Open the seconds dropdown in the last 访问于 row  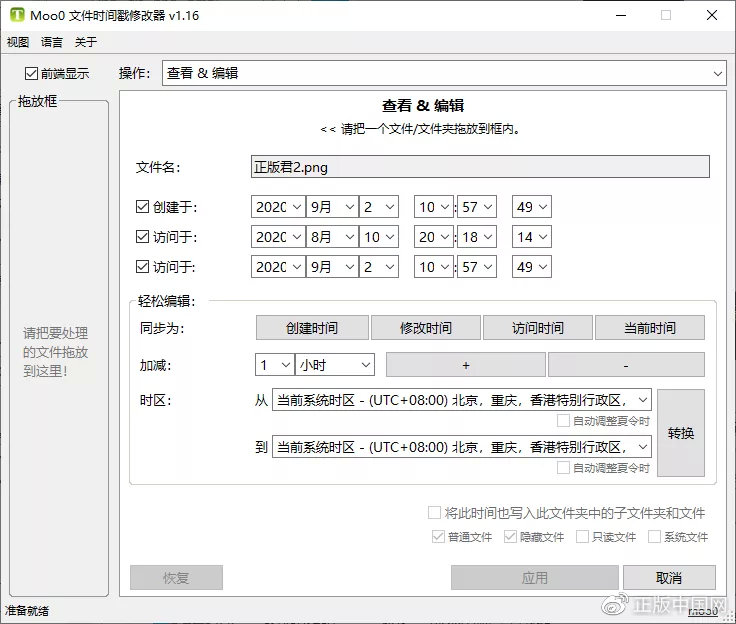[532, 267]
